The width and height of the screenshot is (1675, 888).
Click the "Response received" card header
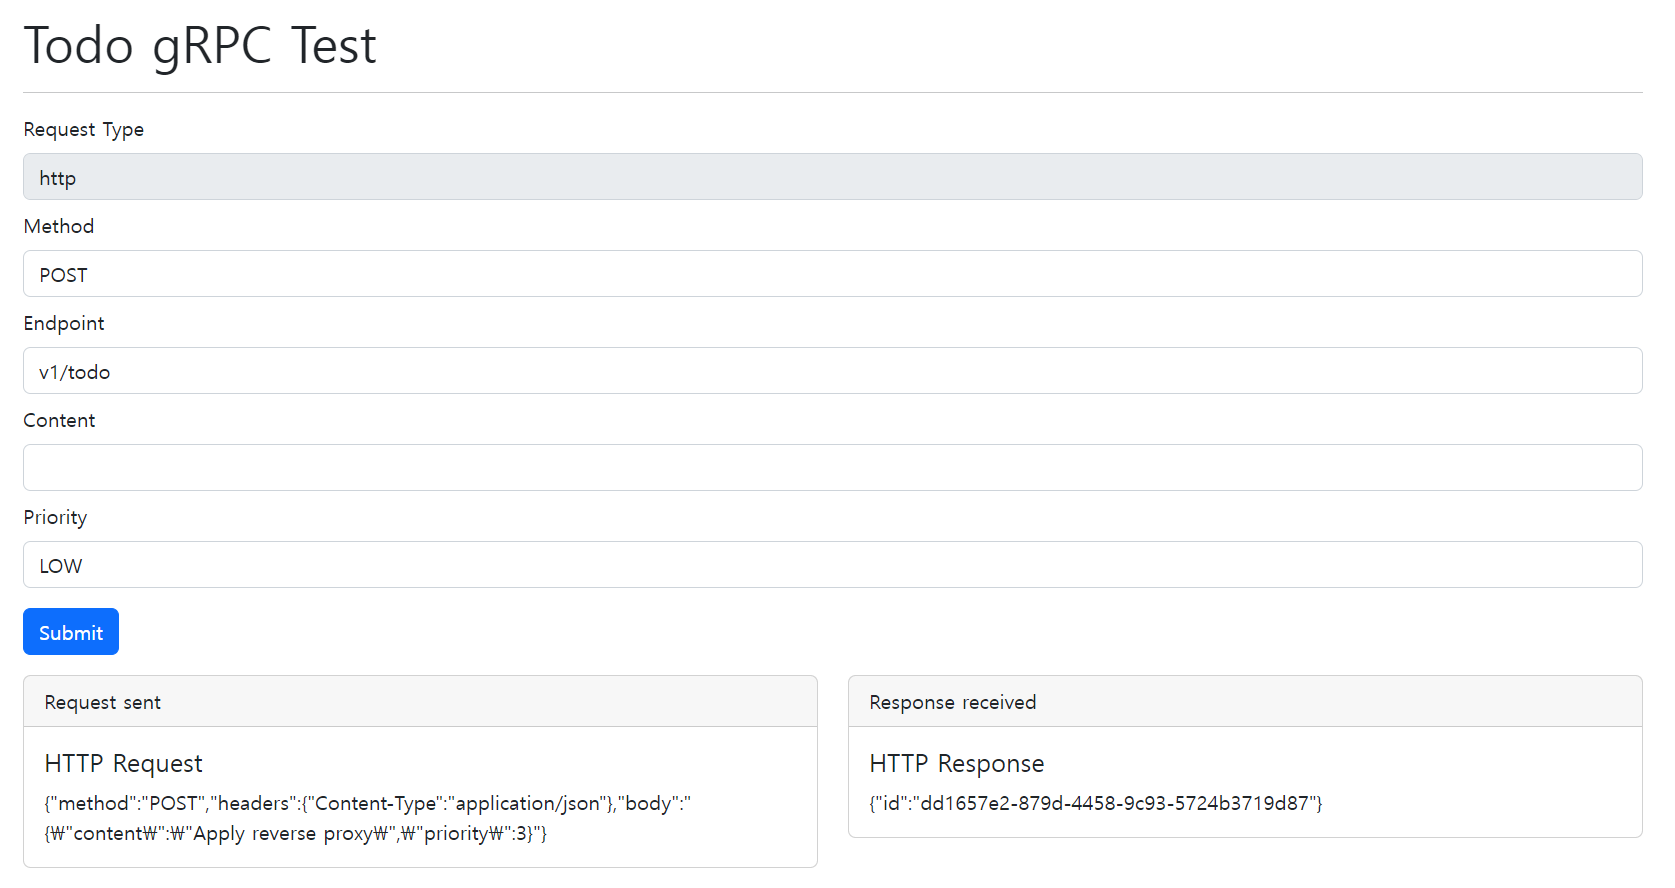tap(1245, 702)
